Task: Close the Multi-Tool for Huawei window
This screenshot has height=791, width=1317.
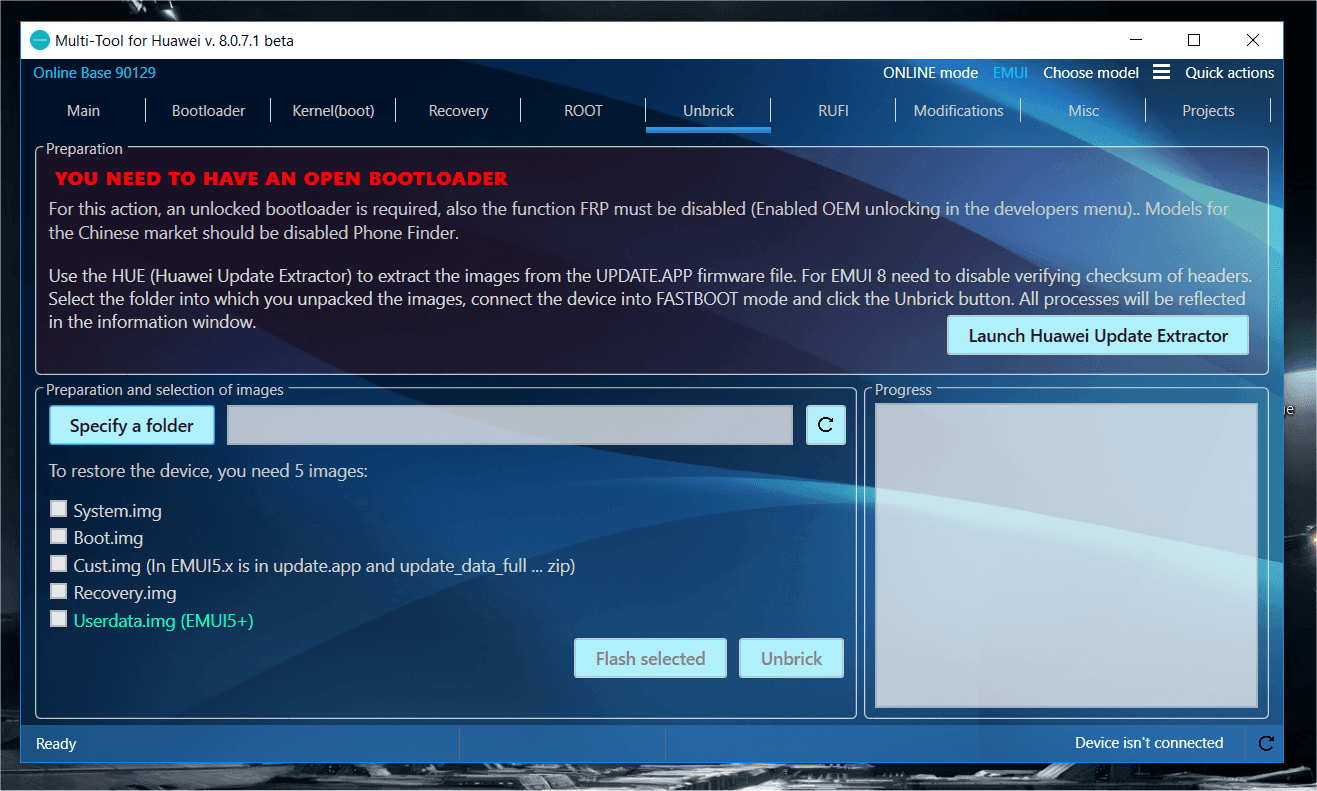Action: click(x=1253, y=41)
